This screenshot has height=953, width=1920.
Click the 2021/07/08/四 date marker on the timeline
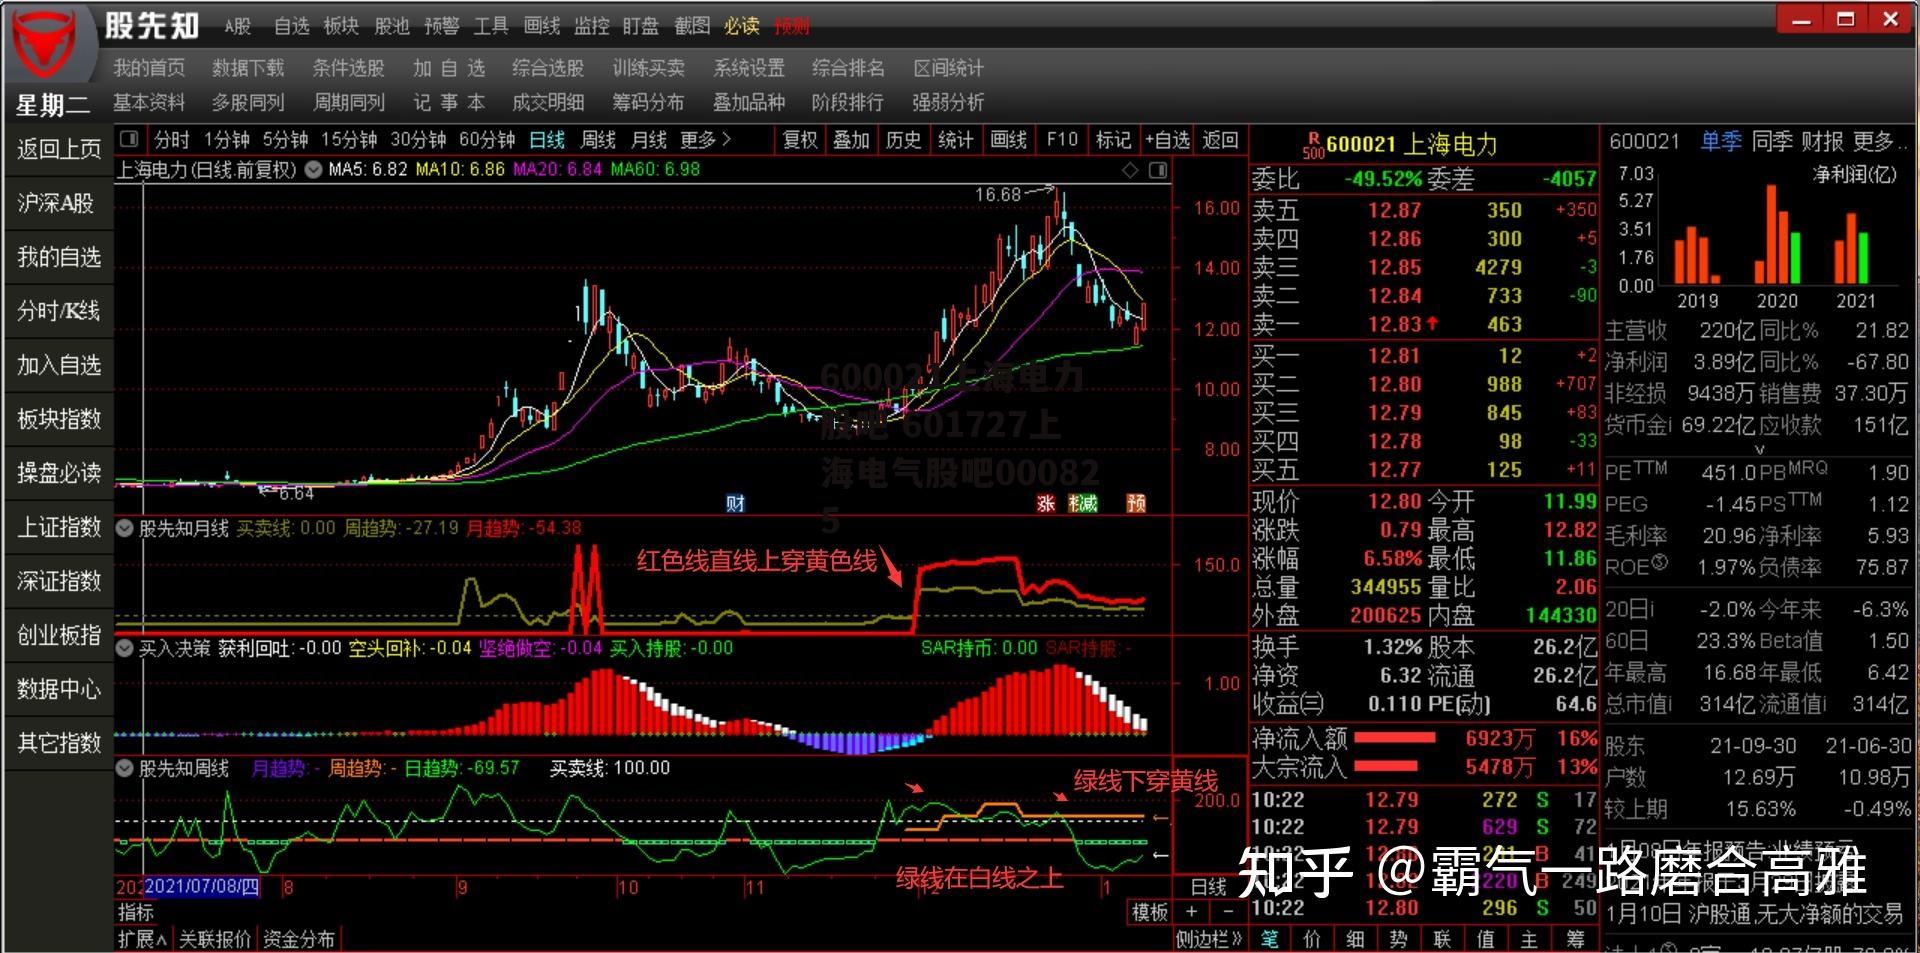coord(202,887)
